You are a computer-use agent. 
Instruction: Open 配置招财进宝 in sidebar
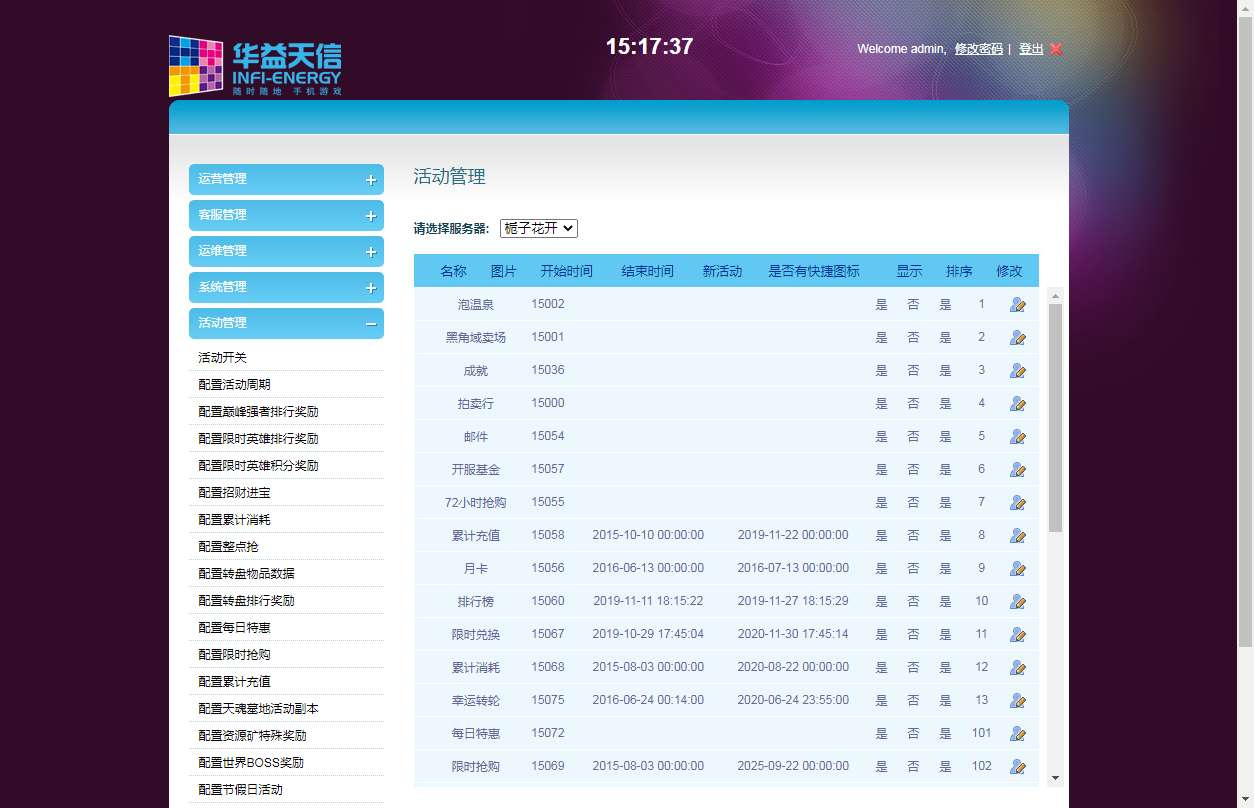coord(234,492)
